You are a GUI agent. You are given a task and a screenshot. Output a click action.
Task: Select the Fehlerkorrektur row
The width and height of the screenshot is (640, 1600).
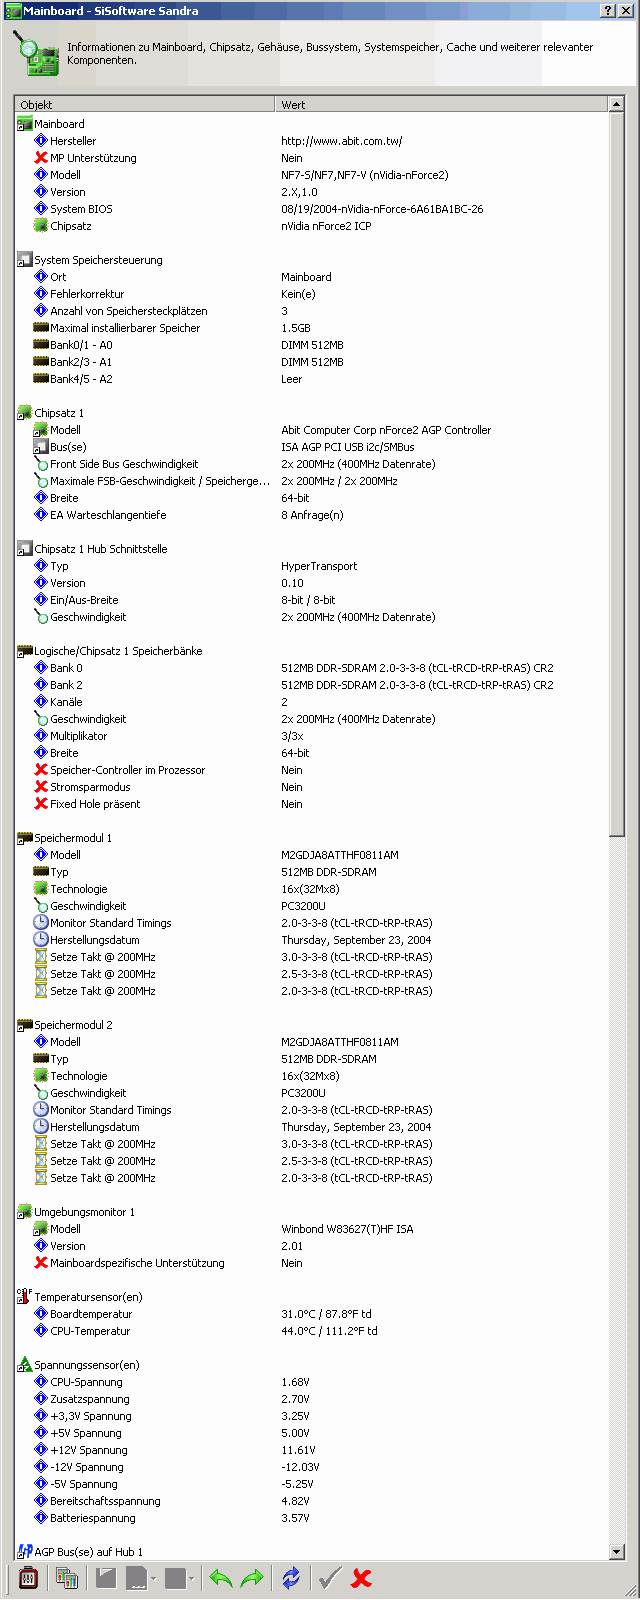coord(311,294)
